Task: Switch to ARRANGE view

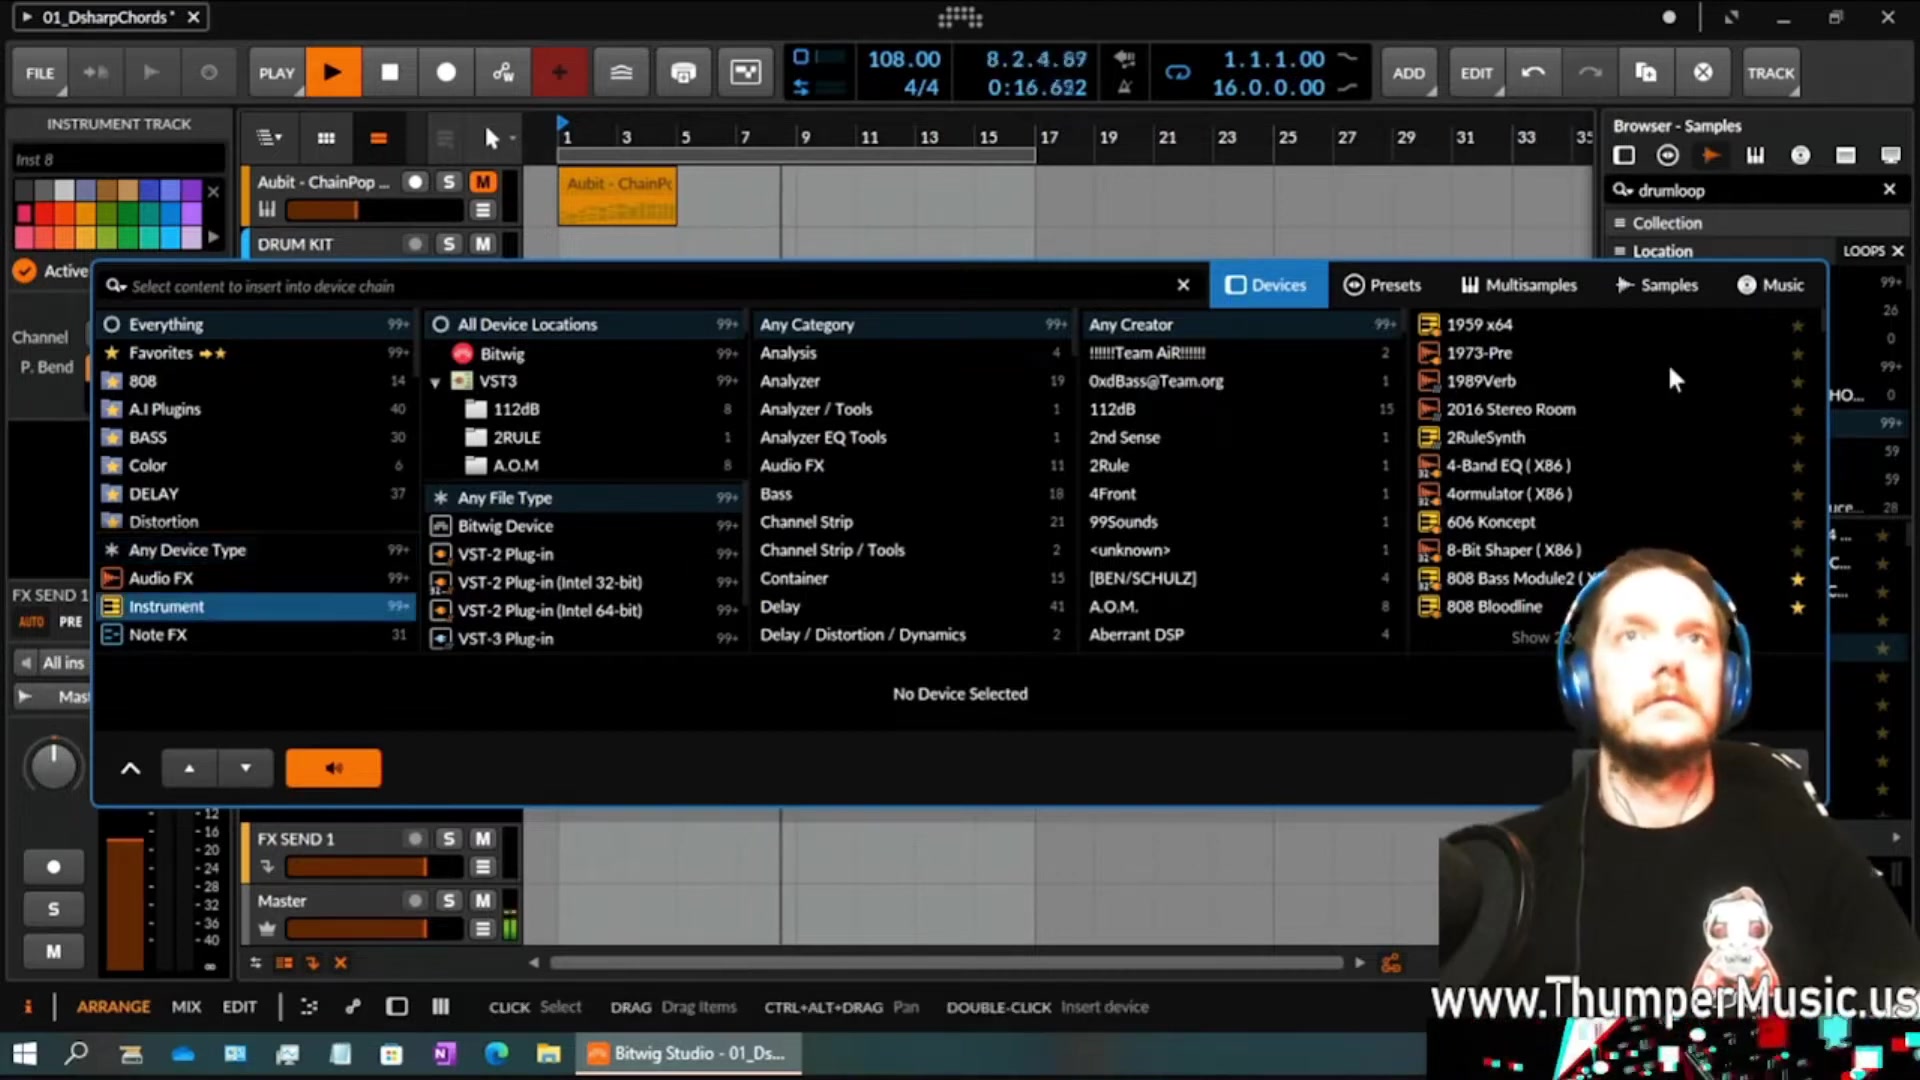Action: [x=113, y=1007]
